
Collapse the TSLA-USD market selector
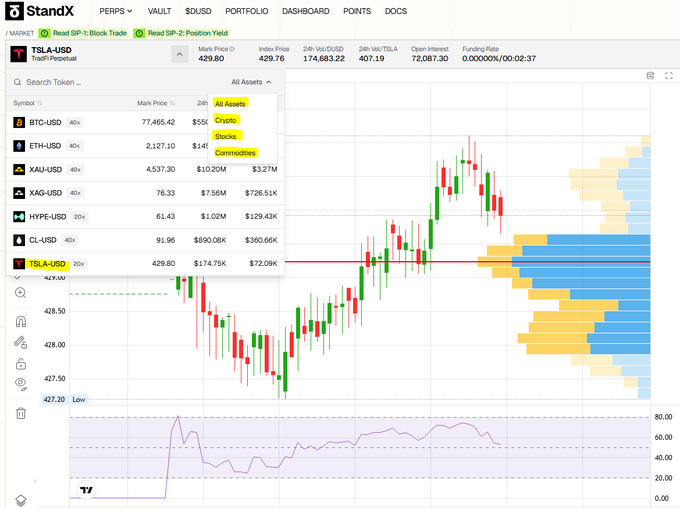(180, 54)
